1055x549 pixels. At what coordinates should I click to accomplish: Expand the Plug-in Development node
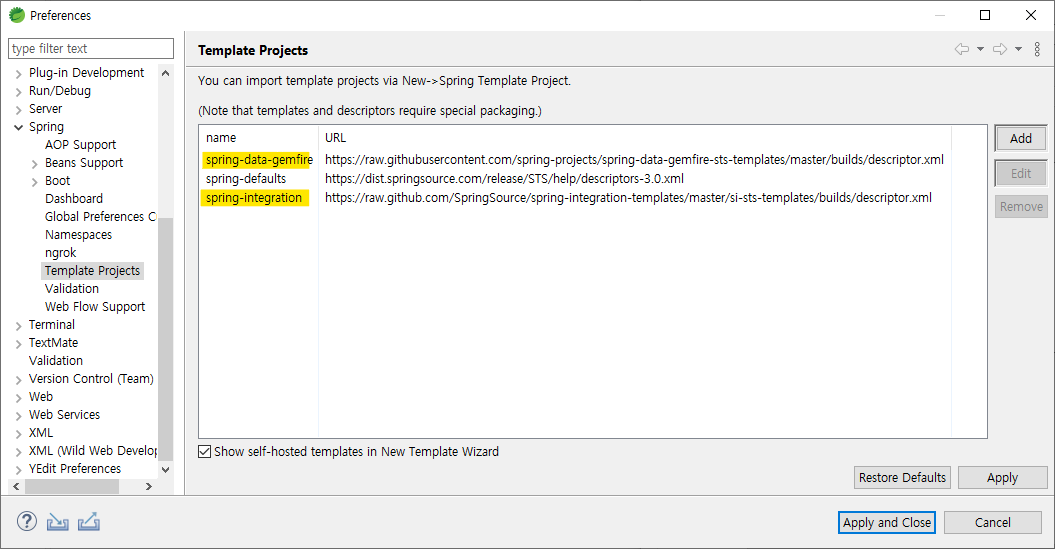pos(18,74)
